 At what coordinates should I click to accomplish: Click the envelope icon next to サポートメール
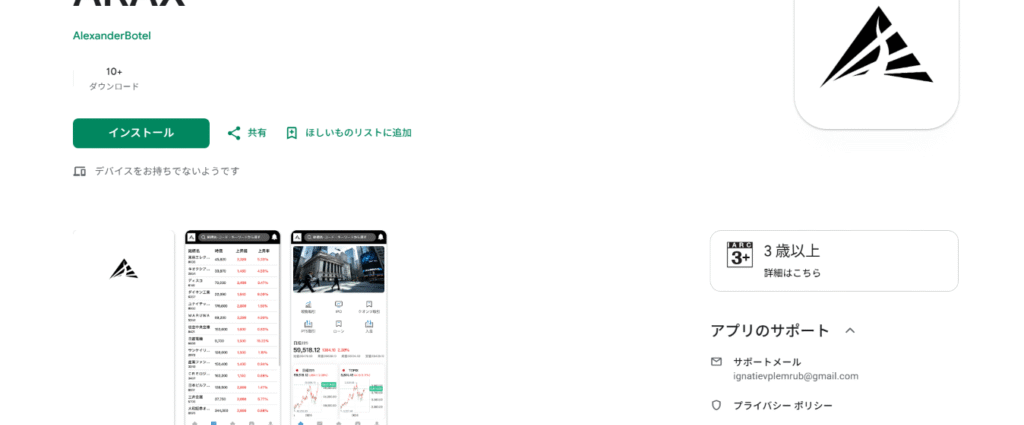pos(716,362)
